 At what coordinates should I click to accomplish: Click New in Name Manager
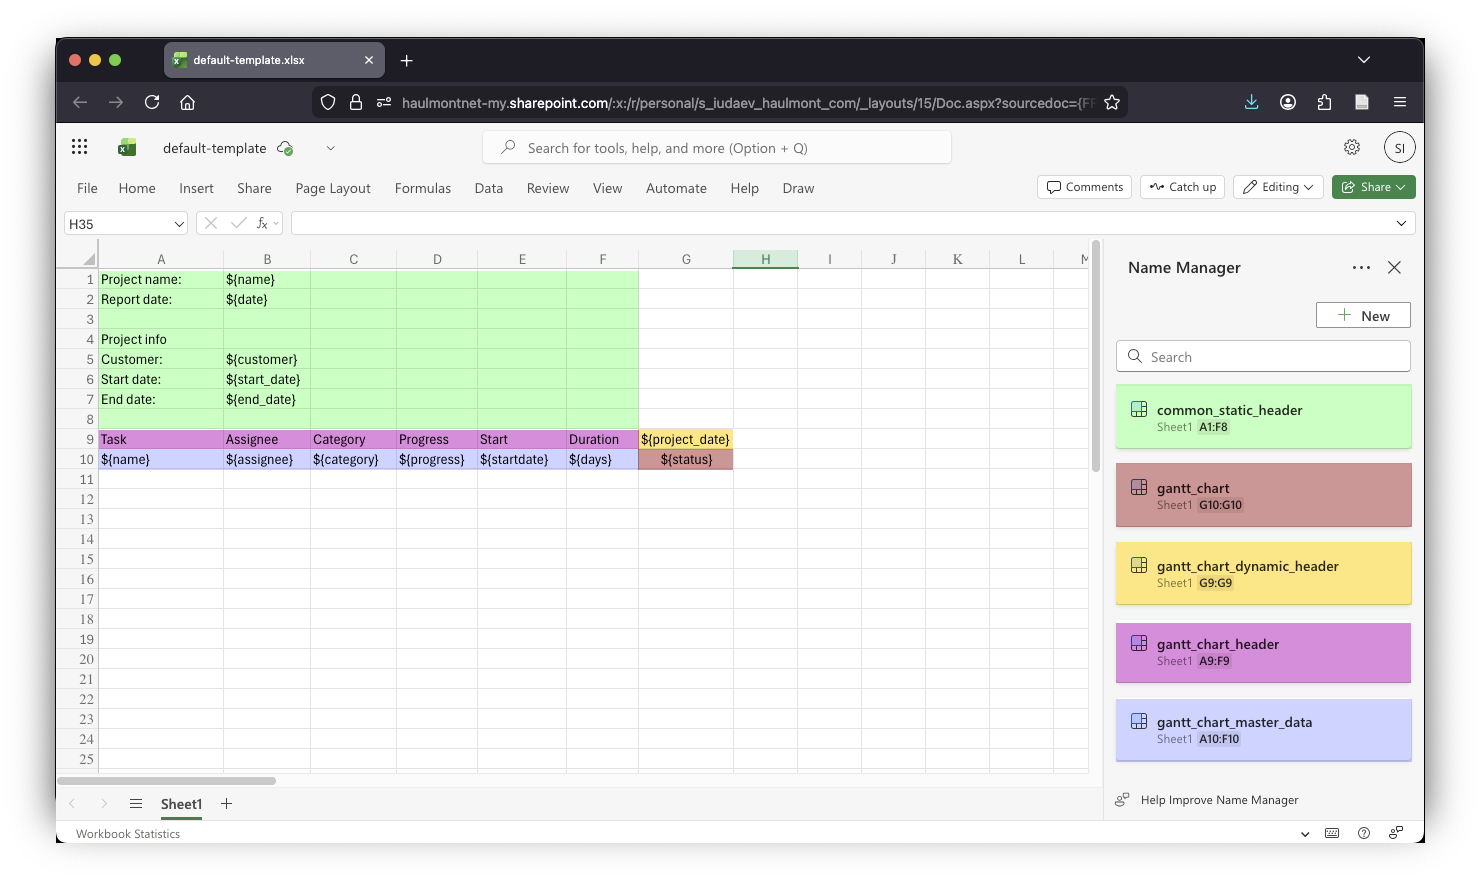pyautogui.click(x=1363, y=316)
